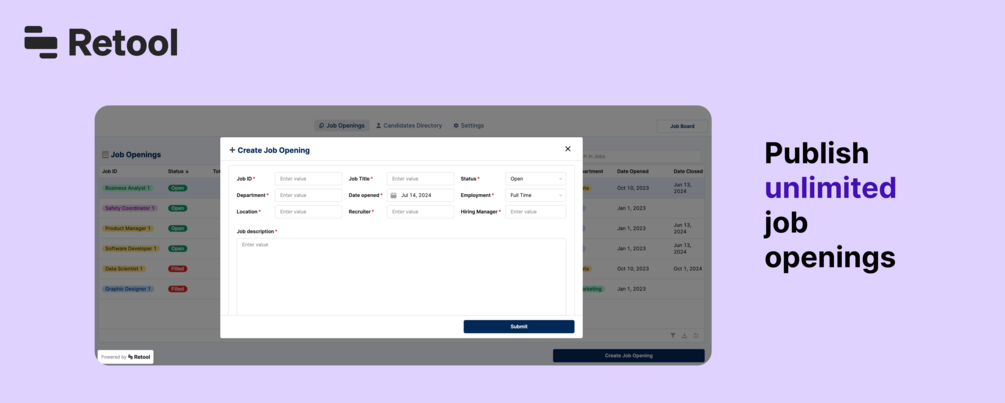This screenshot has height=403, width=1005.
Task: Click the refresh icon below the jobs table
Action: coord(696,336)
